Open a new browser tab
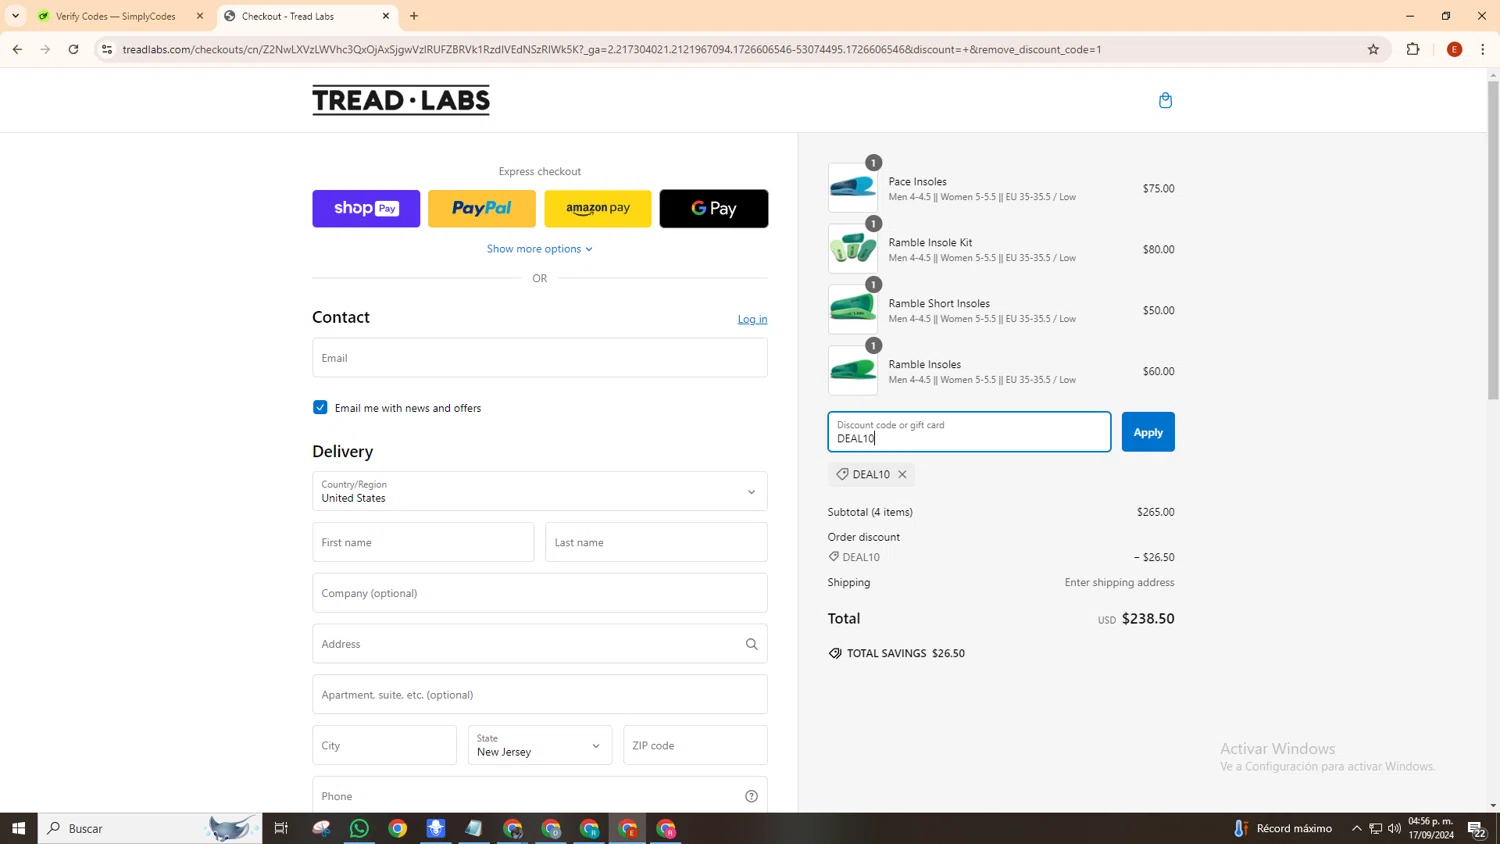1500x844 pixels. 414,16
